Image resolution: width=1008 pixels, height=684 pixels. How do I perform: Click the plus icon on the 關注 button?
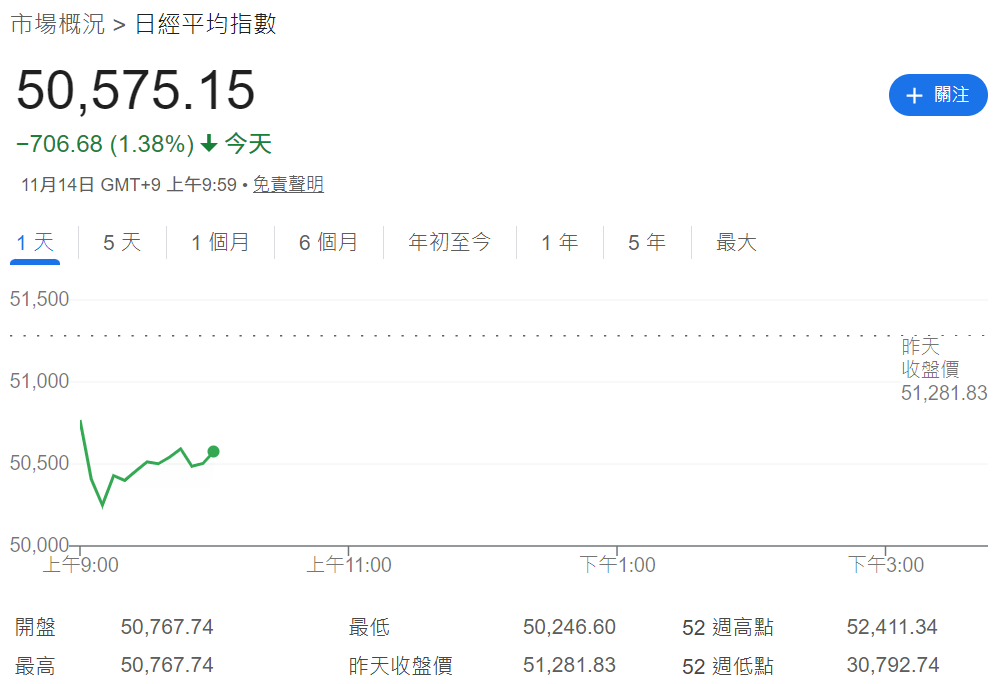point(913,95)
